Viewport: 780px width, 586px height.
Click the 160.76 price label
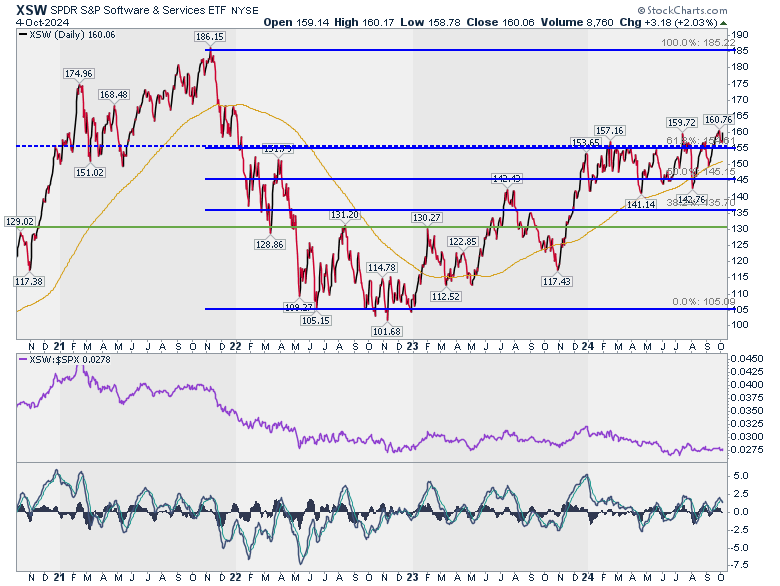[718, 119]
